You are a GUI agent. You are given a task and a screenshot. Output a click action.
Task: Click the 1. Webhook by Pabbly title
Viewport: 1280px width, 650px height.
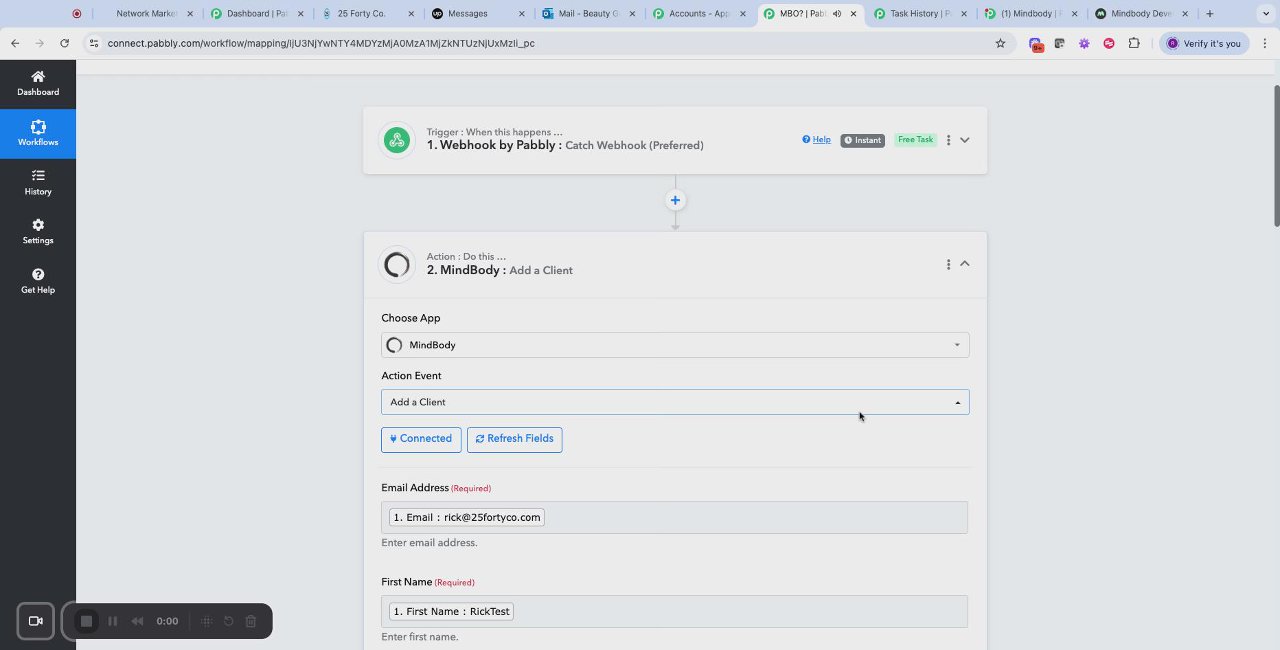coord(565,145)
